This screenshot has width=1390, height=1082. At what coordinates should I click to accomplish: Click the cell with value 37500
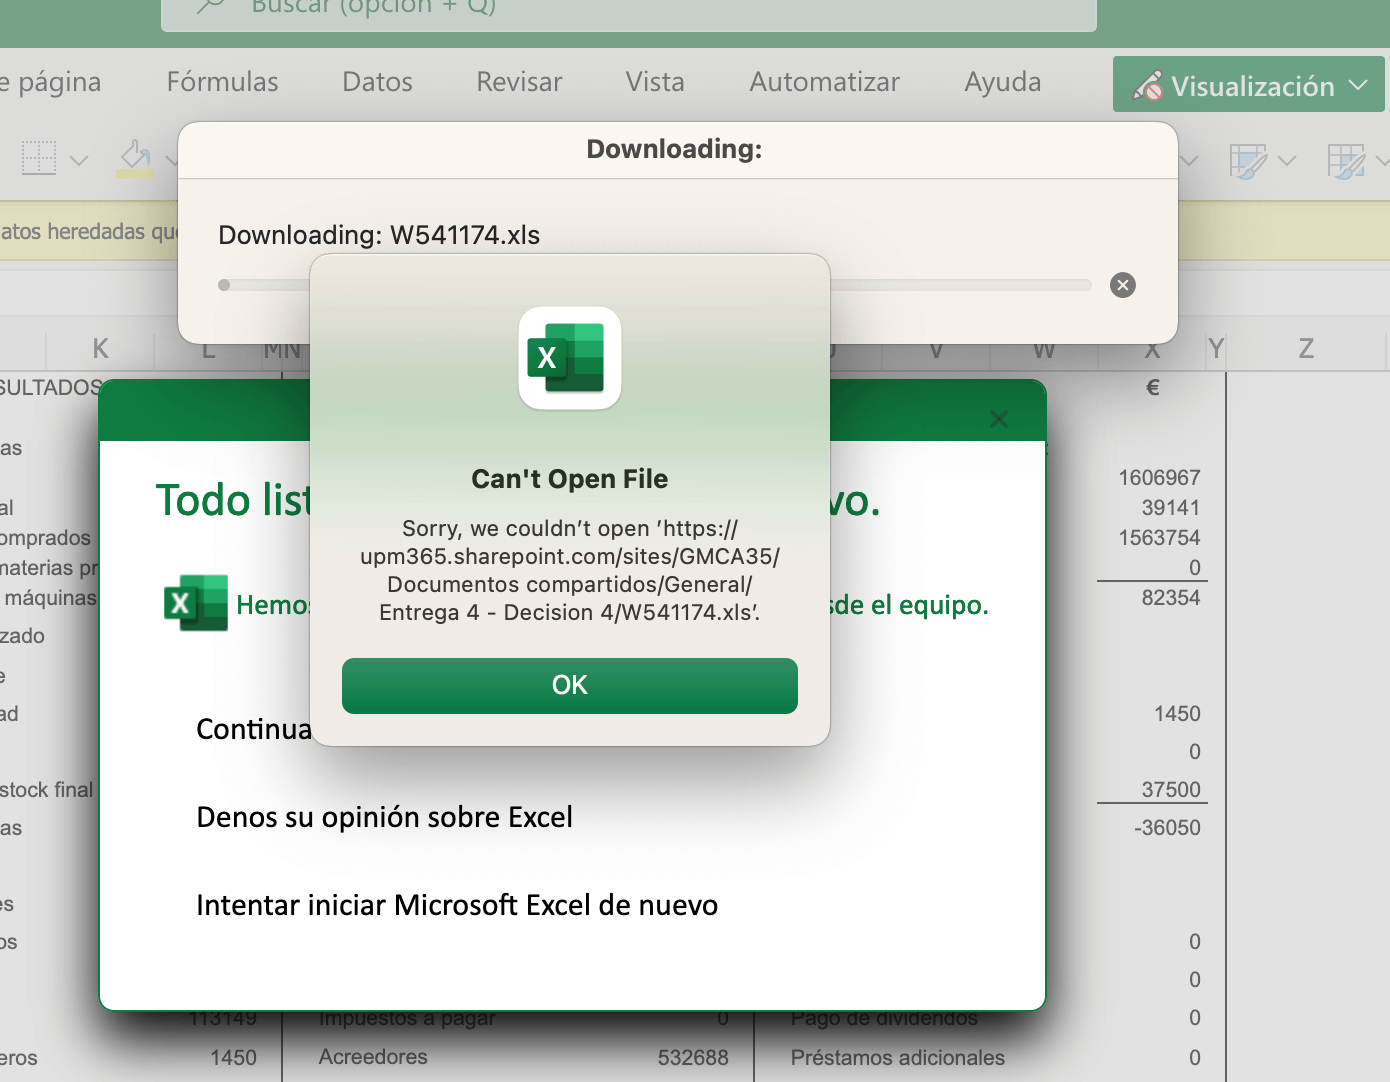coord(1170,790)
